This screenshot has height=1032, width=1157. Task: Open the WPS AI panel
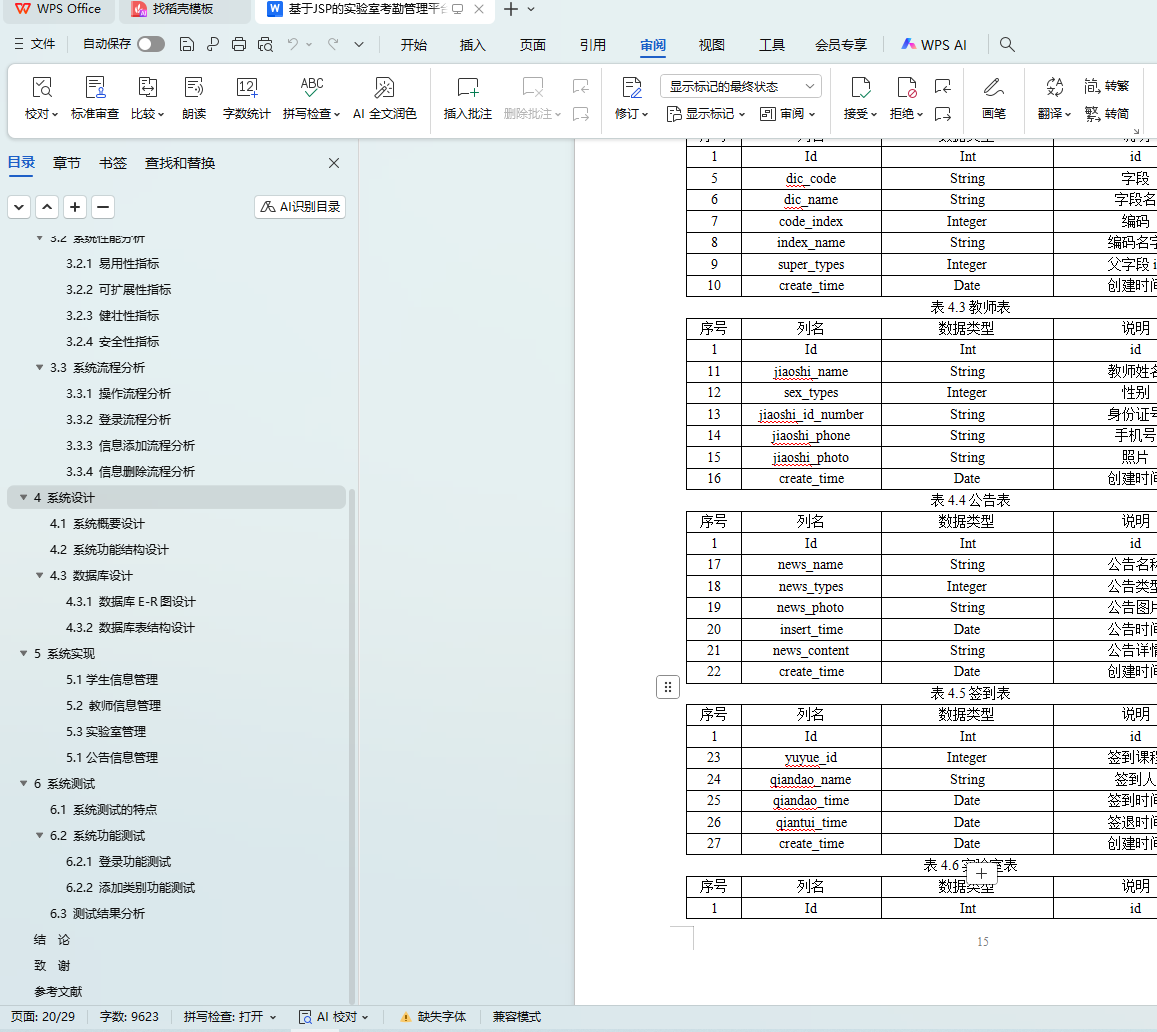933,44
